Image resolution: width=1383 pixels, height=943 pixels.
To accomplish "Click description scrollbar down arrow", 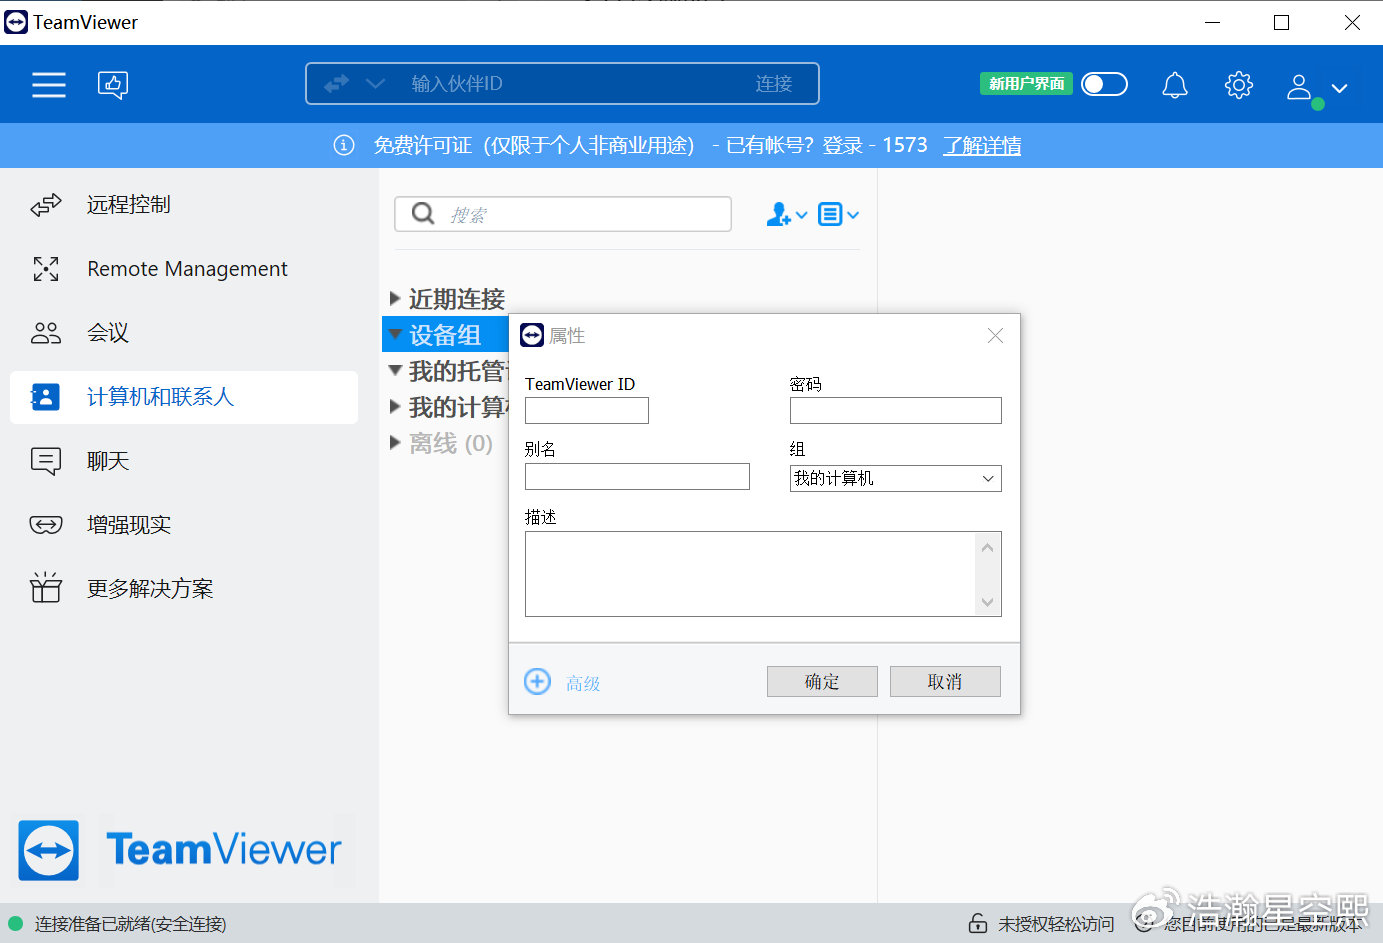I will pyautogui.click(x=987, y=602).
